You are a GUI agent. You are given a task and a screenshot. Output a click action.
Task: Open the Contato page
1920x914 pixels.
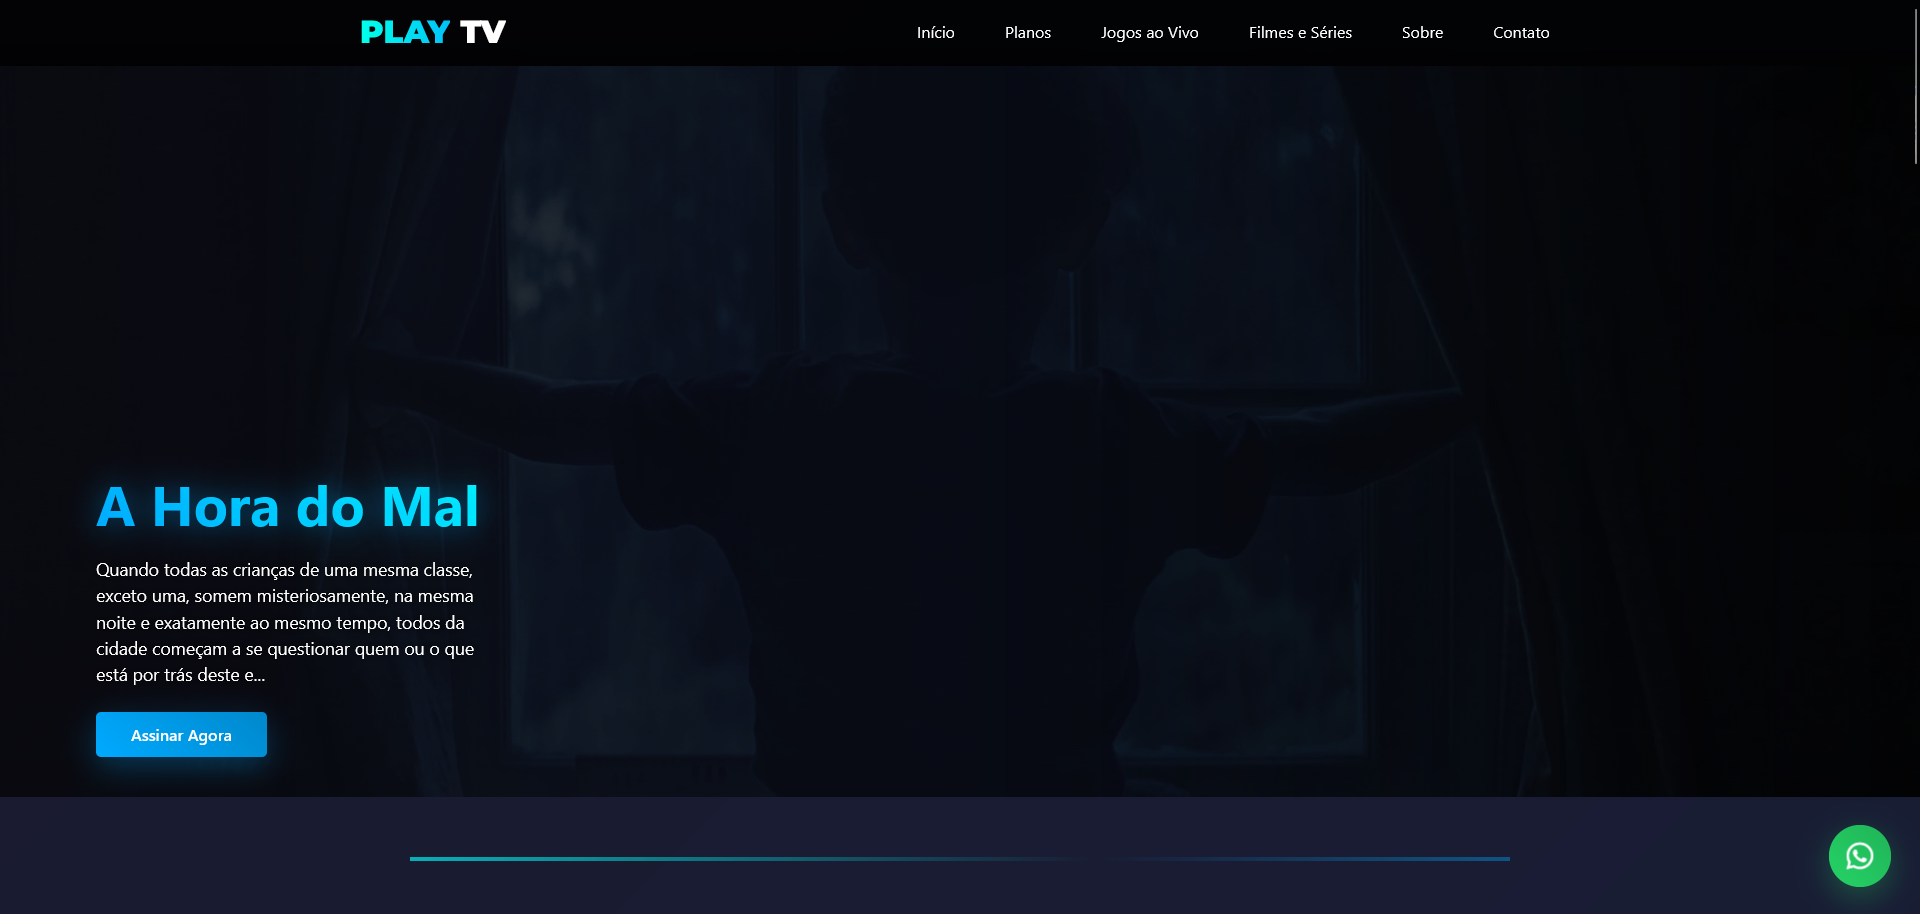(1520, 32)
